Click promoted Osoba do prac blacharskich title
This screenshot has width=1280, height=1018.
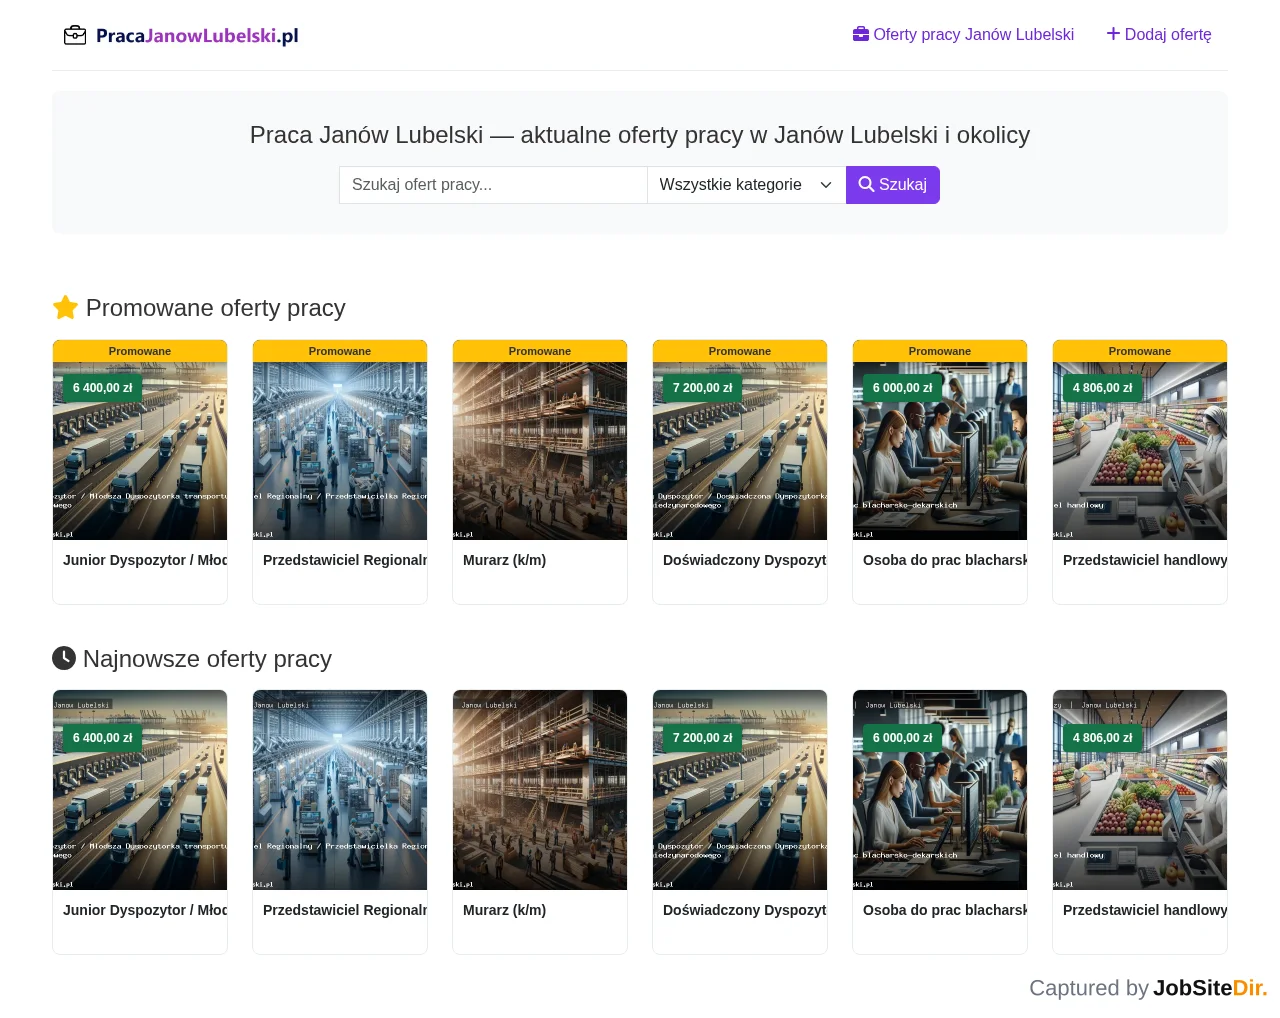coord(945,560)
